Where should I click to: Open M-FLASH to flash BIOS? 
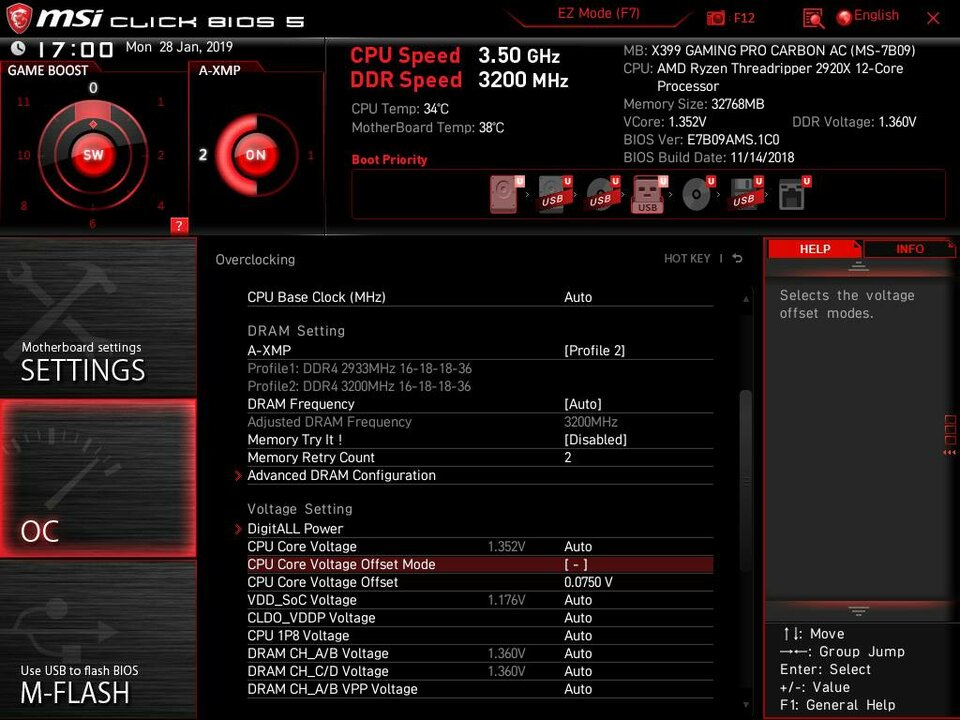click(98, 640)
